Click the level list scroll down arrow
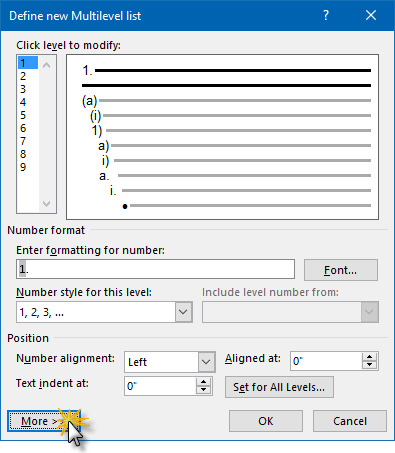The height and width of the screenshot is (453, 395). [47, 203]
